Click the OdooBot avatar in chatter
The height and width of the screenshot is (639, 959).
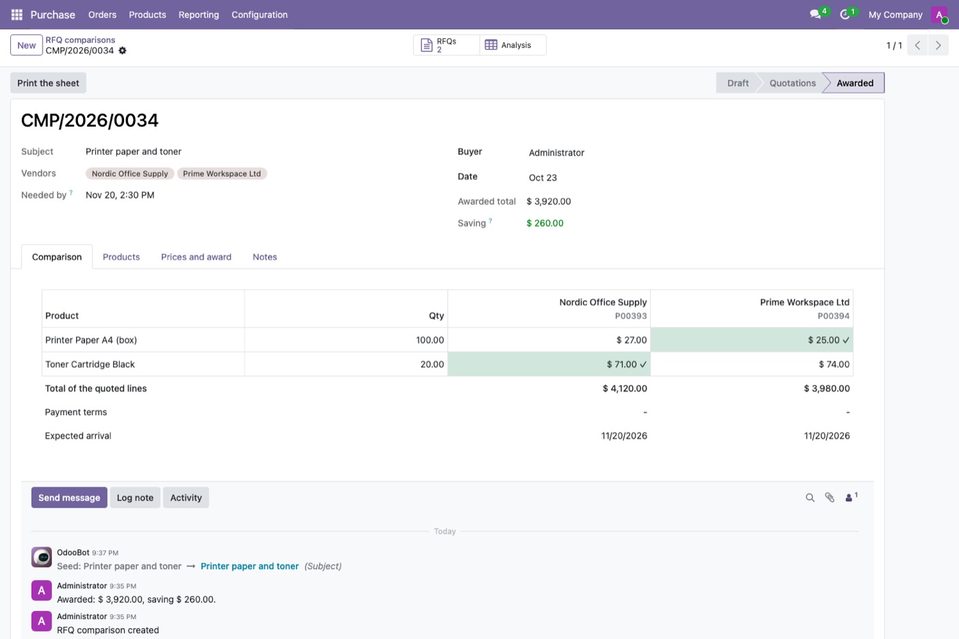pos(42,557)
